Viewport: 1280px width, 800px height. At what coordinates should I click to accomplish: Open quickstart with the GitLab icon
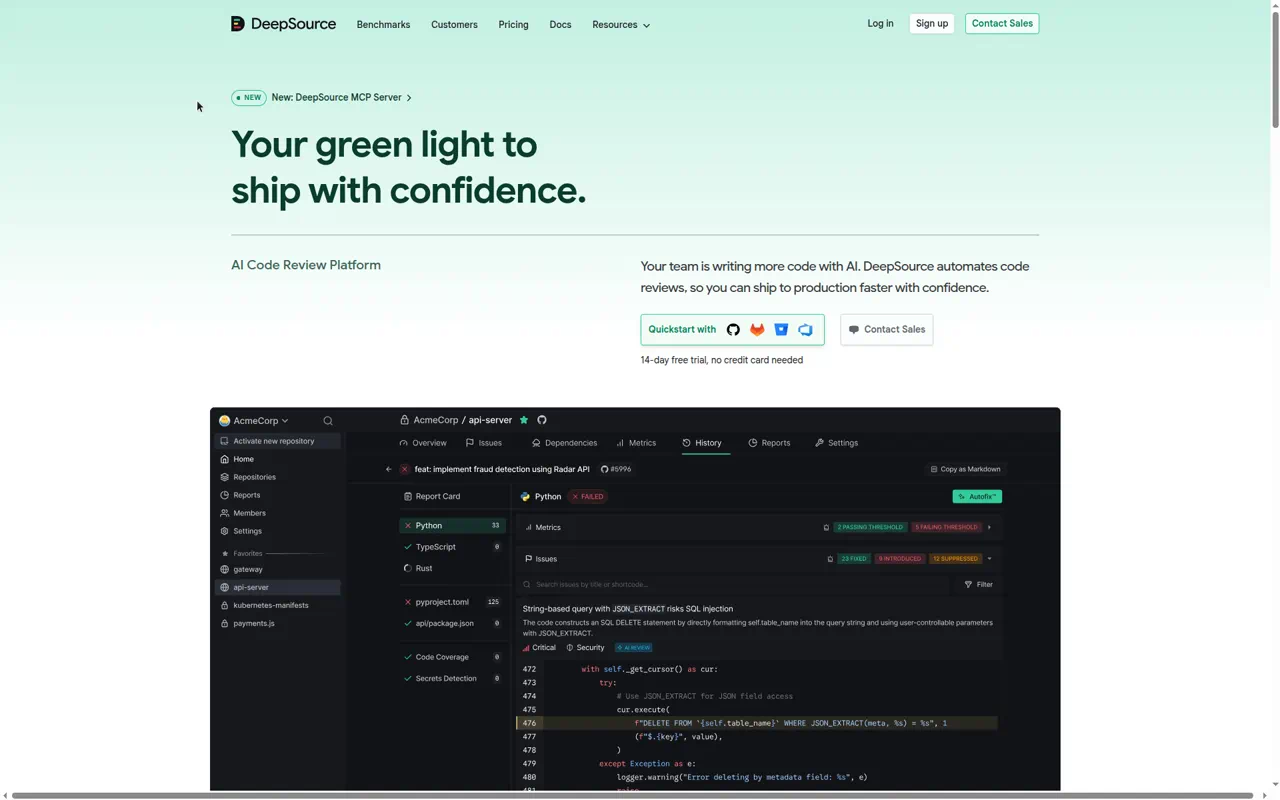(x=757, y=330)
